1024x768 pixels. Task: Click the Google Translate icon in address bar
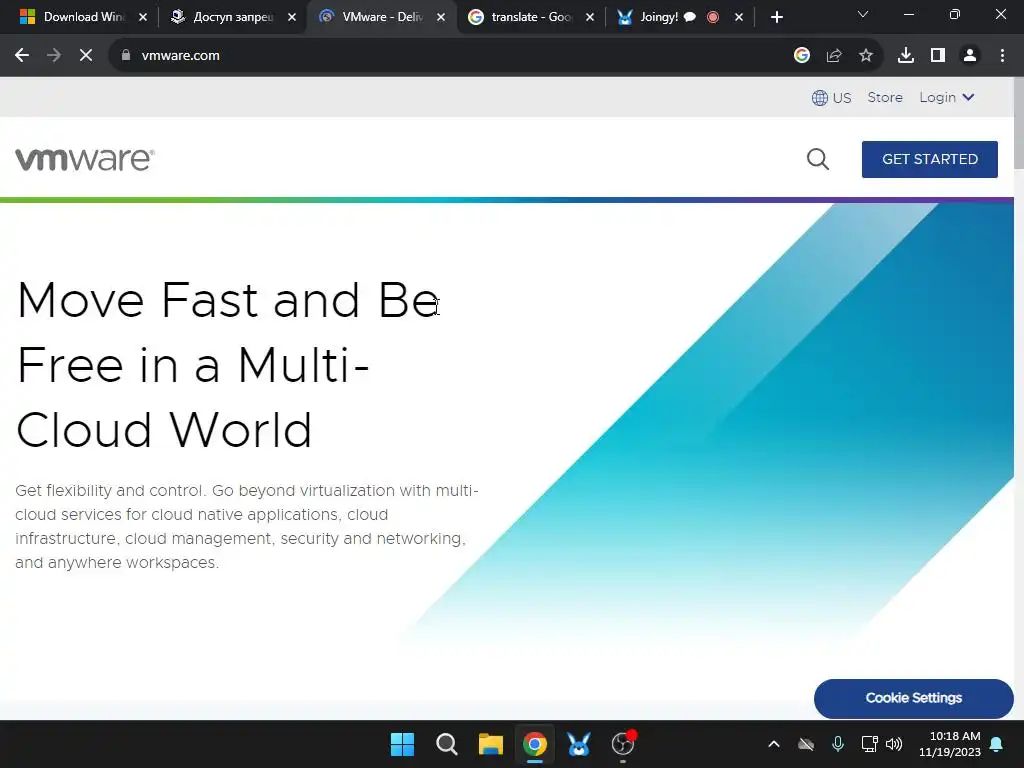[802, 56]
